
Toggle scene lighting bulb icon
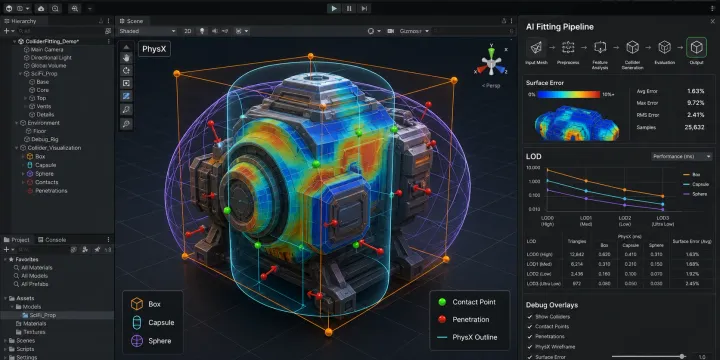[x=201, y=31]
